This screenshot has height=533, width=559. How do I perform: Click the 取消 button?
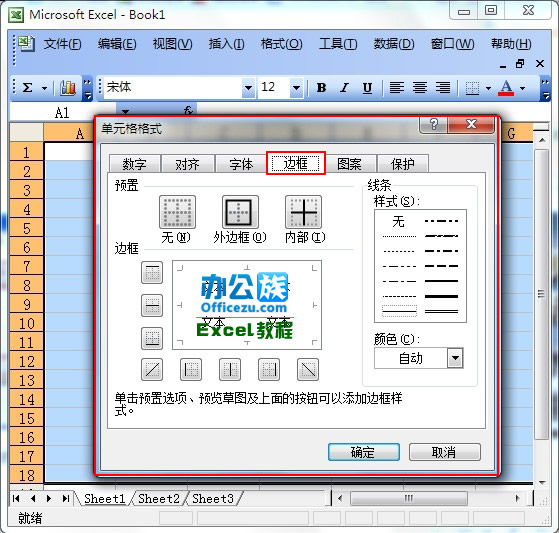click(445, 452)
